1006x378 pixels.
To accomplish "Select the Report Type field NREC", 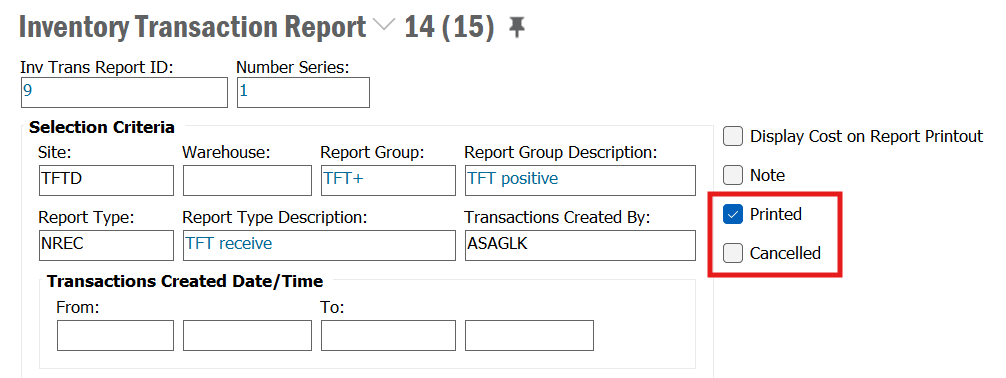I will coord(106,245).
